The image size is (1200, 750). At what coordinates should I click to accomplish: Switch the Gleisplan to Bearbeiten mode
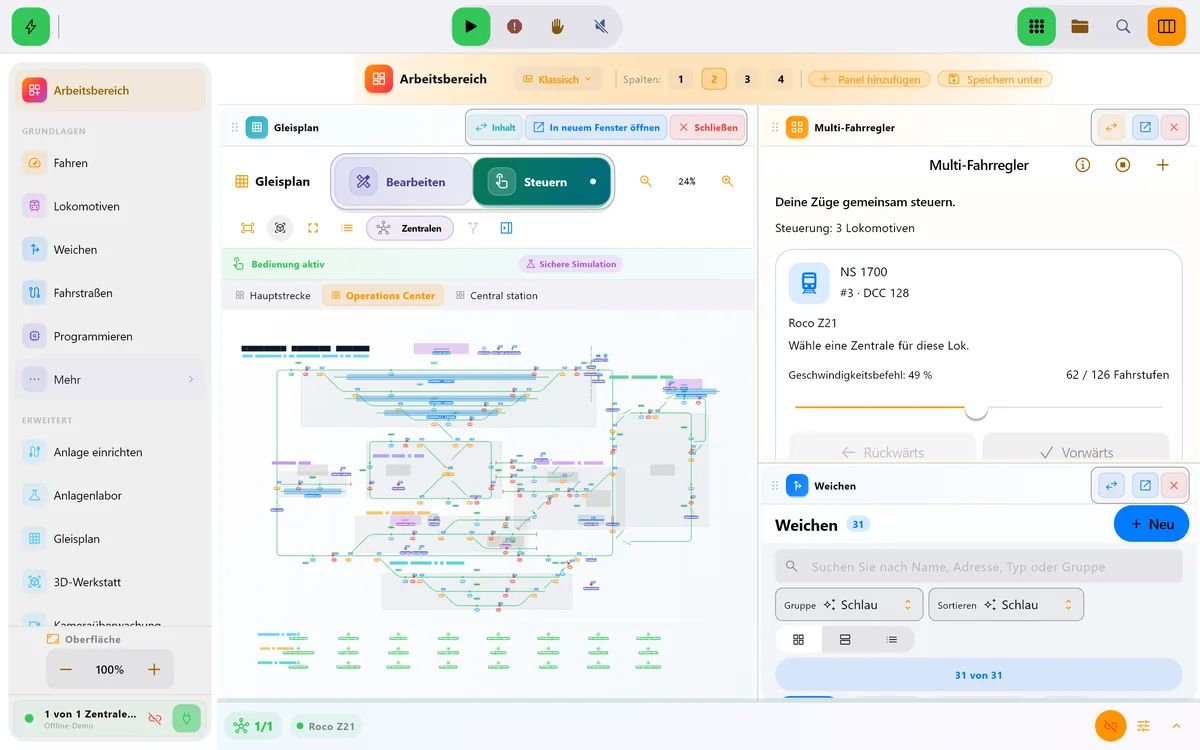coord(402,182)
